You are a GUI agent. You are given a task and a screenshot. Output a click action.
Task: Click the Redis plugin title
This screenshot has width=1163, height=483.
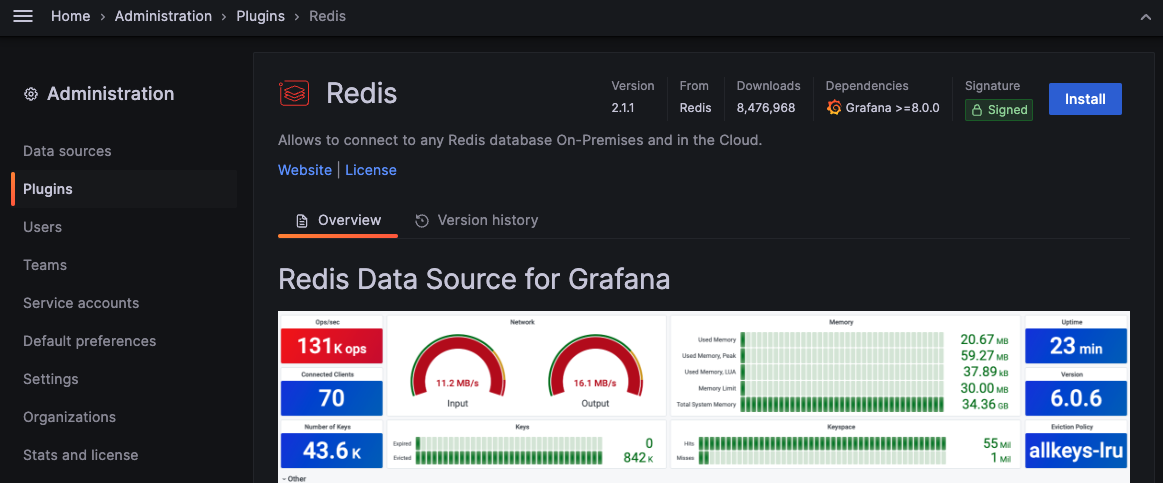[x=362, y=94]
